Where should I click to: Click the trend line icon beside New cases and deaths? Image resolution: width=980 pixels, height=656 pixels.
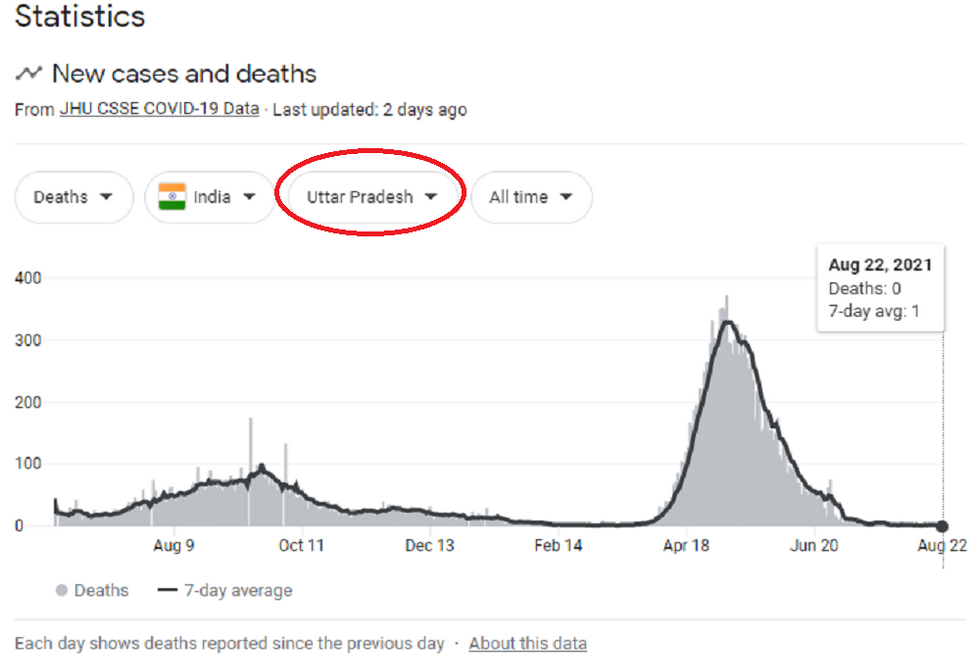pyautogui.click(x=29, y=73)
